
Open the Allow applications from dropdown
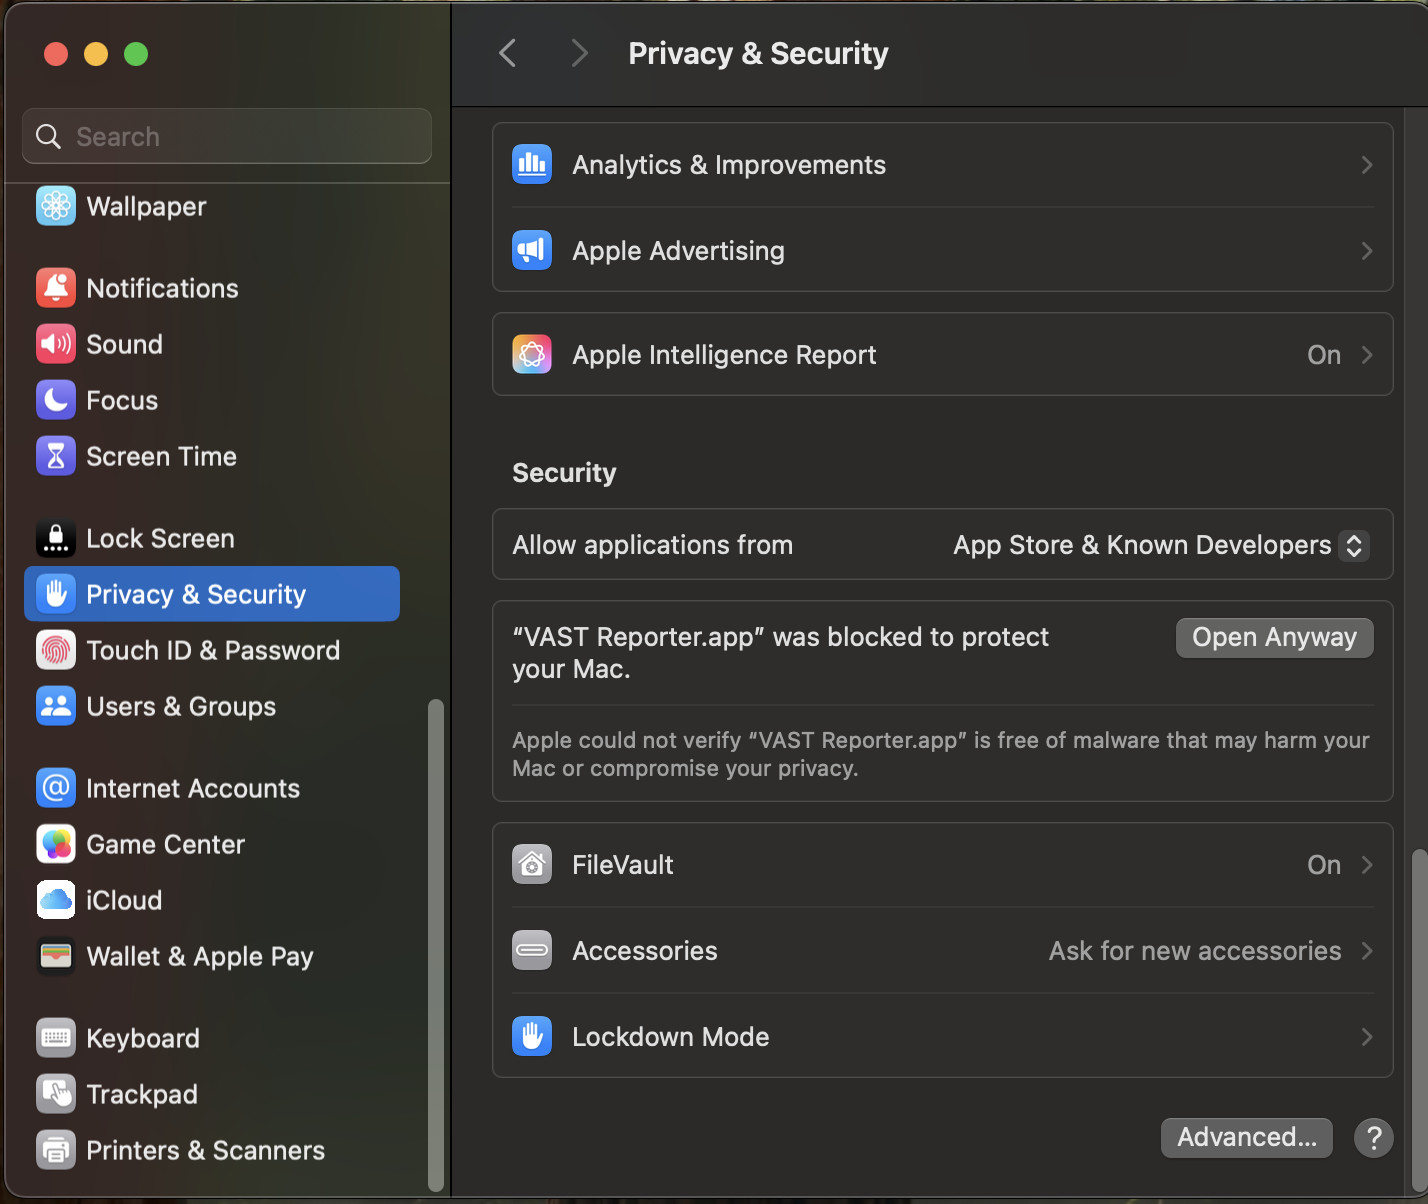pos(1355,545)
